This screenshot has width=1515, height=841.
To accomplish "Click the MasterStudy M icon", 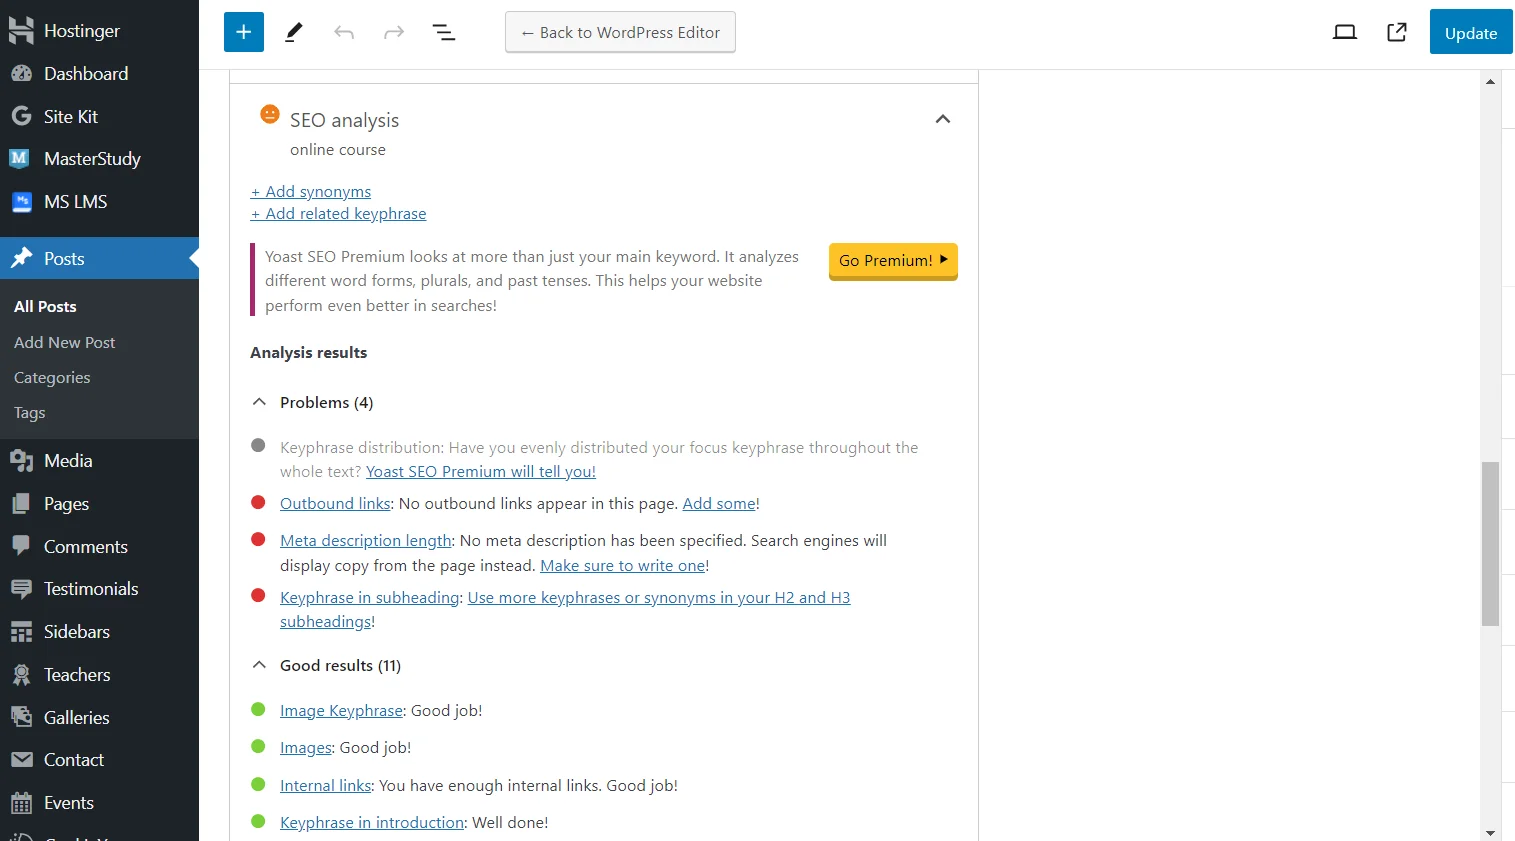I will 20,158.
